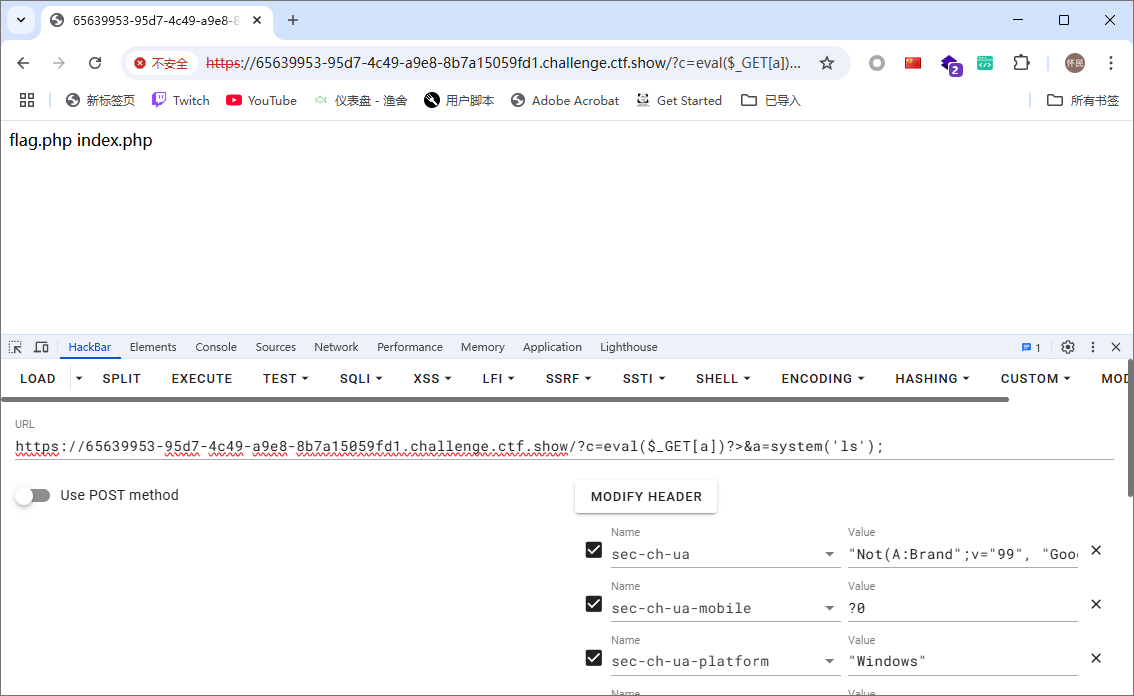Open the HASHING dropdown menu
The image size is (1134, 696).
932,378
